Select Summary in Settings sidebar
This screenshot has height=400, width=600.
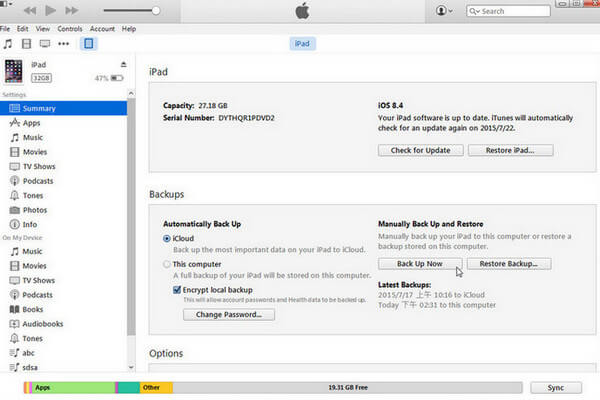(64, 108)
